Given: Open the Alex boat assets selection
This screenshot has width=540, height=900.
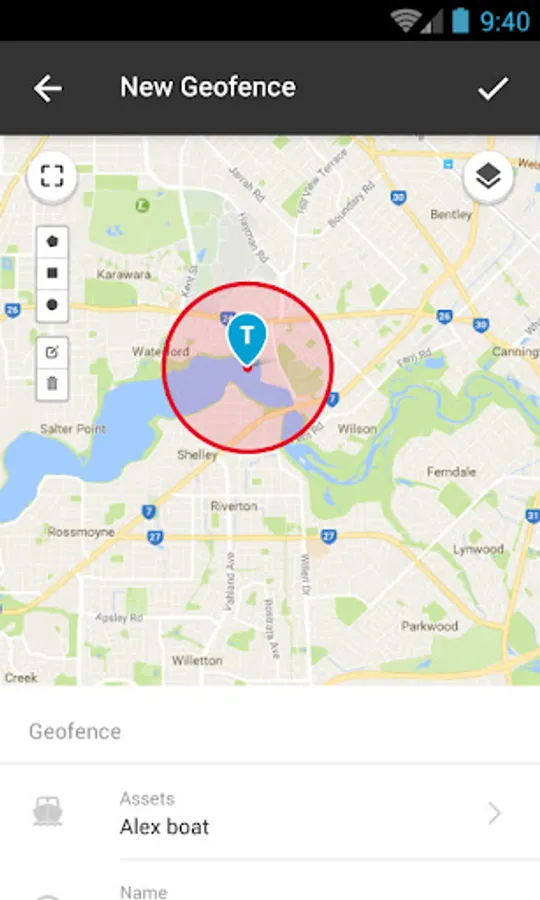Looking at the screenshot, I should [270, 813].
